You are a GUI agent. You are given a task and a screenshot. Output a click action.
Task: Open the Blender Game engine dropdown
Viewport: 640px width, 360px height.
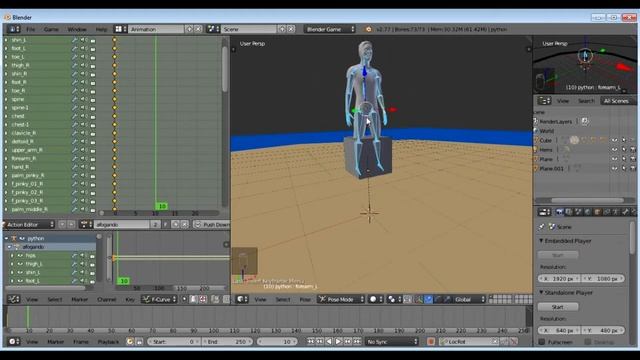(330, 29)
